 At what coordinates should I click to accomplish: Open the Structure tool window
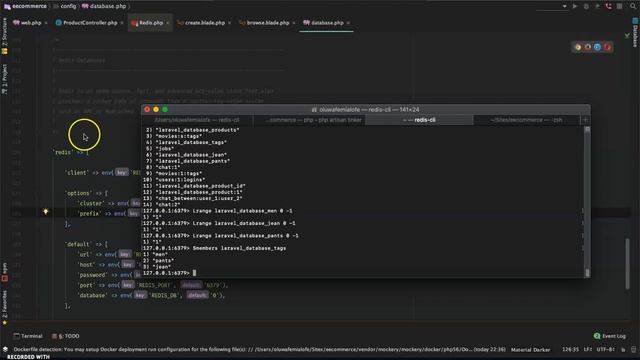pyautogui.click(x=4, y=36)
